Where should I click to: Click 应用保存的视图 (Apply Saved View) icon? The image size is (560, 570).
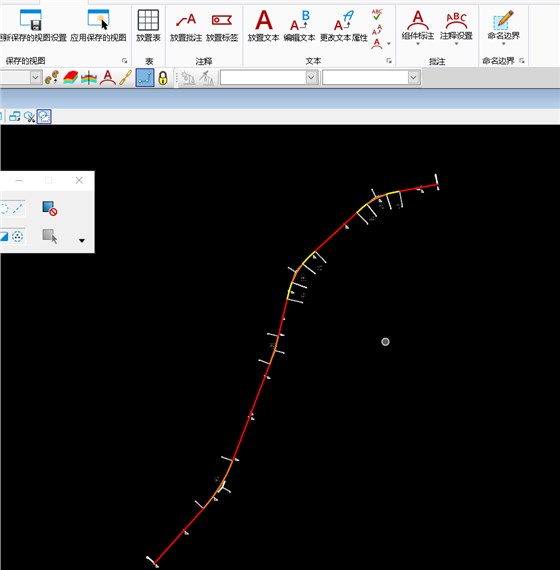tap(98, 20)
